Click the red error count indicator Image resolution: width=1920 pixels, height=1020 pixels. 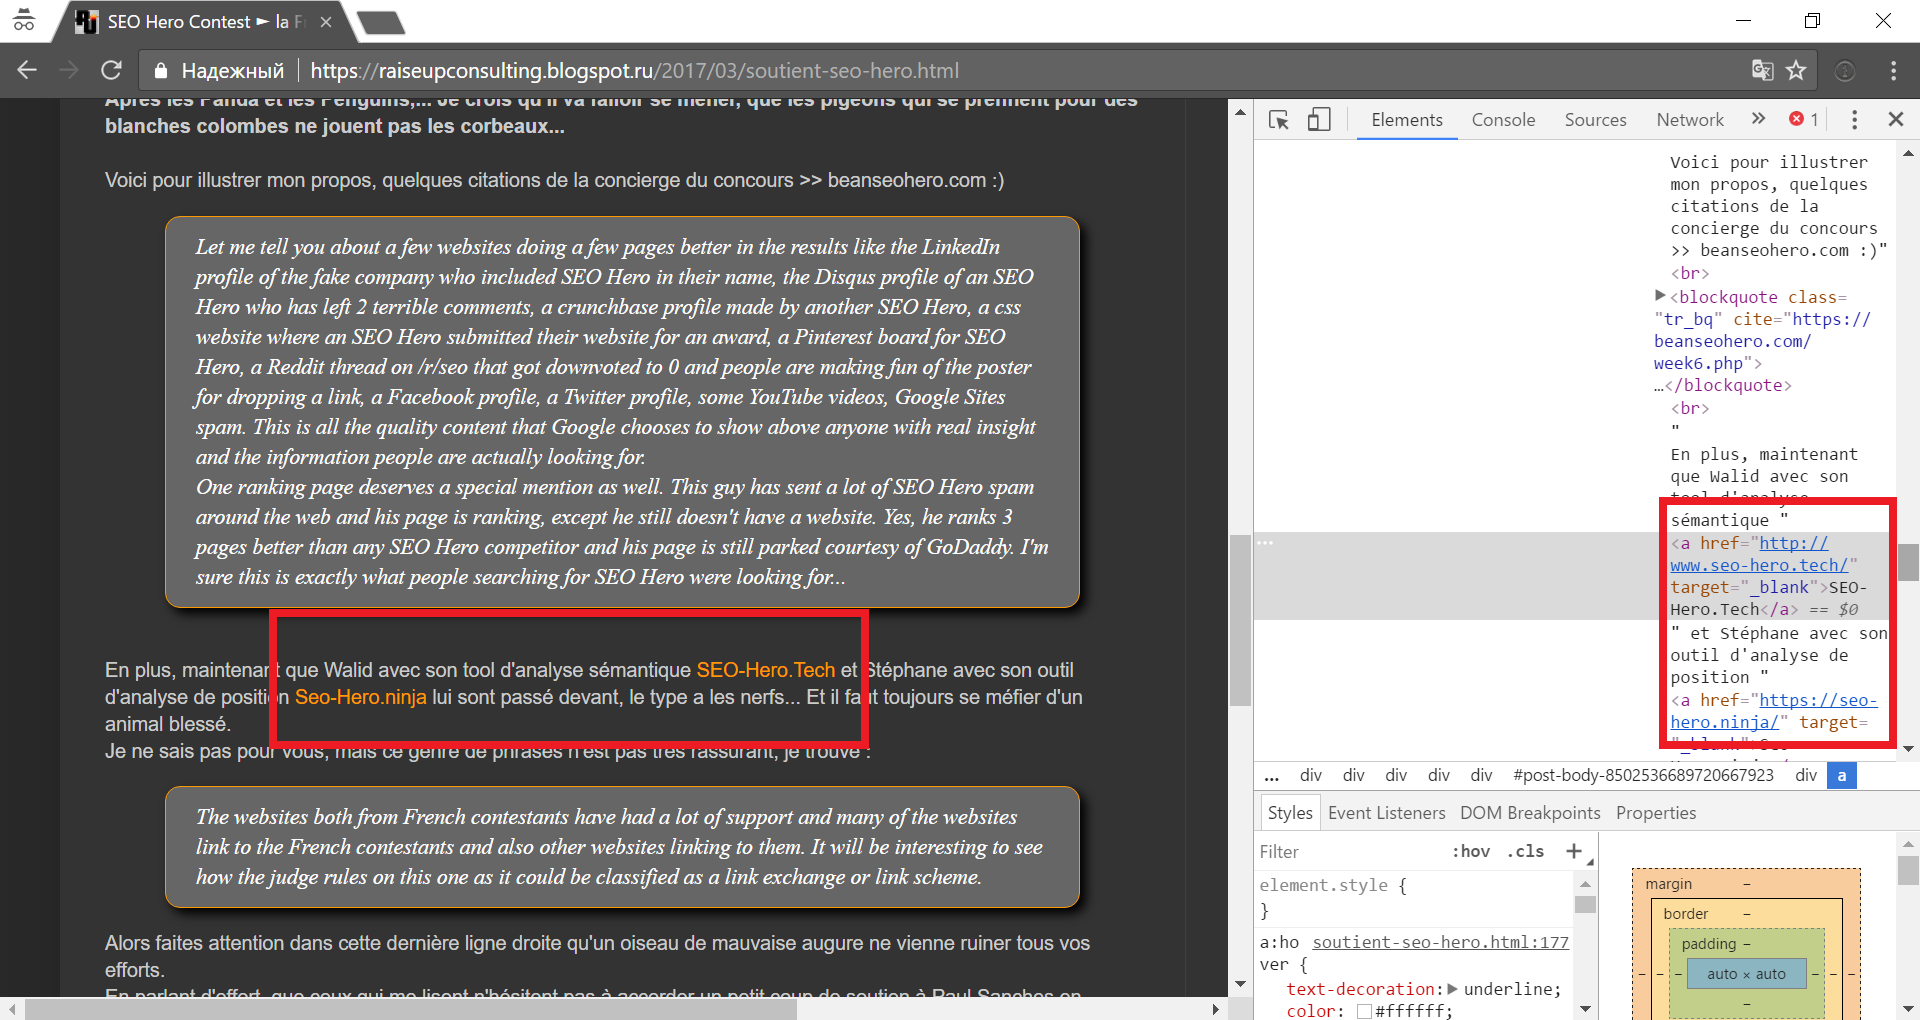(1804, 119)
